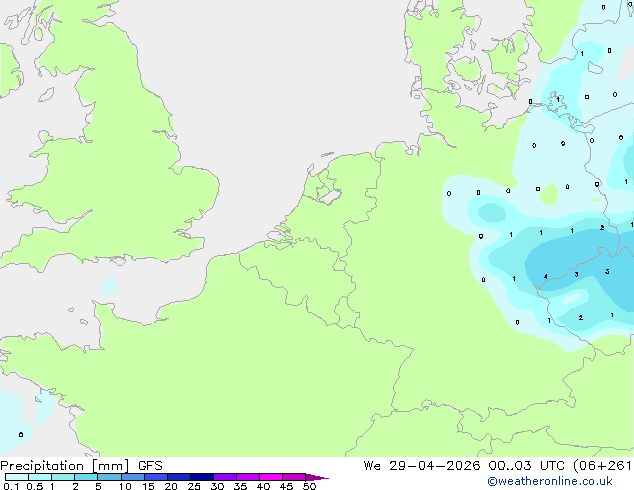Click the legend label "0.5"

(x=35, y=486)
